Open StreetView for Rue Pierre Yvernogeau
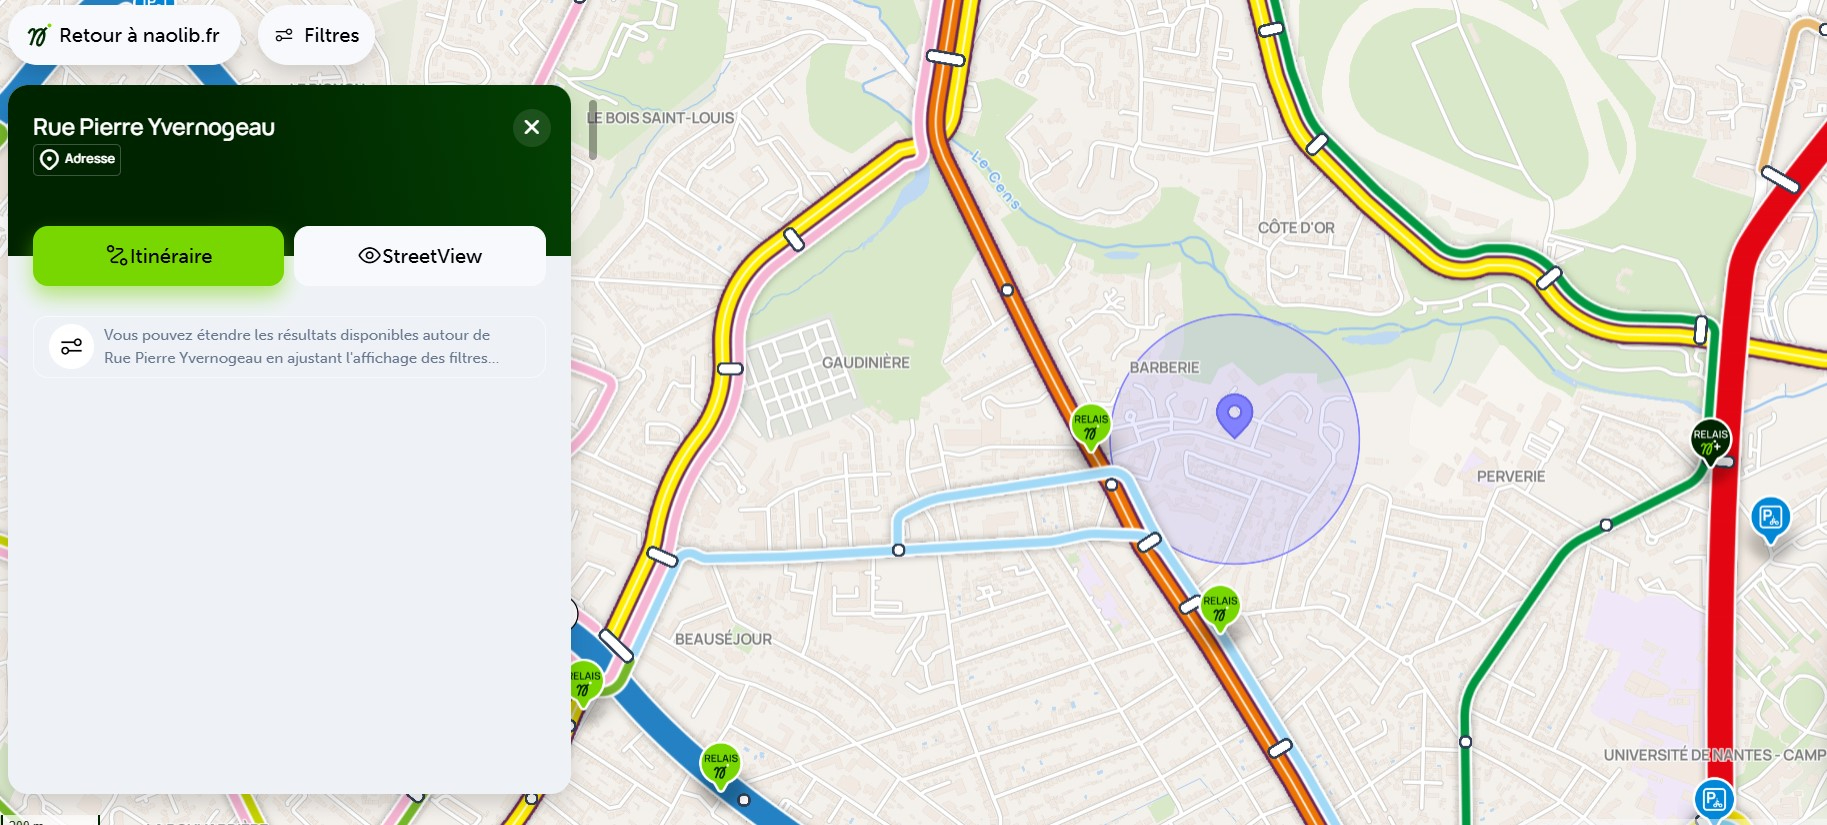1827x825 pixels. coord(420,256)
